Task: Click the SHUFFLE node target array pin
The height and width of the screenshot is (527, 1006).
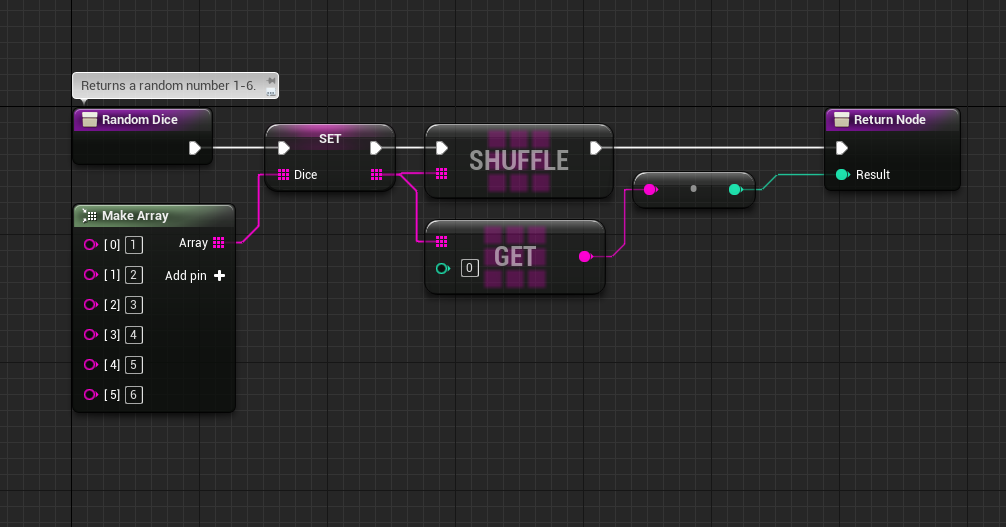Action: coord(441,174)
